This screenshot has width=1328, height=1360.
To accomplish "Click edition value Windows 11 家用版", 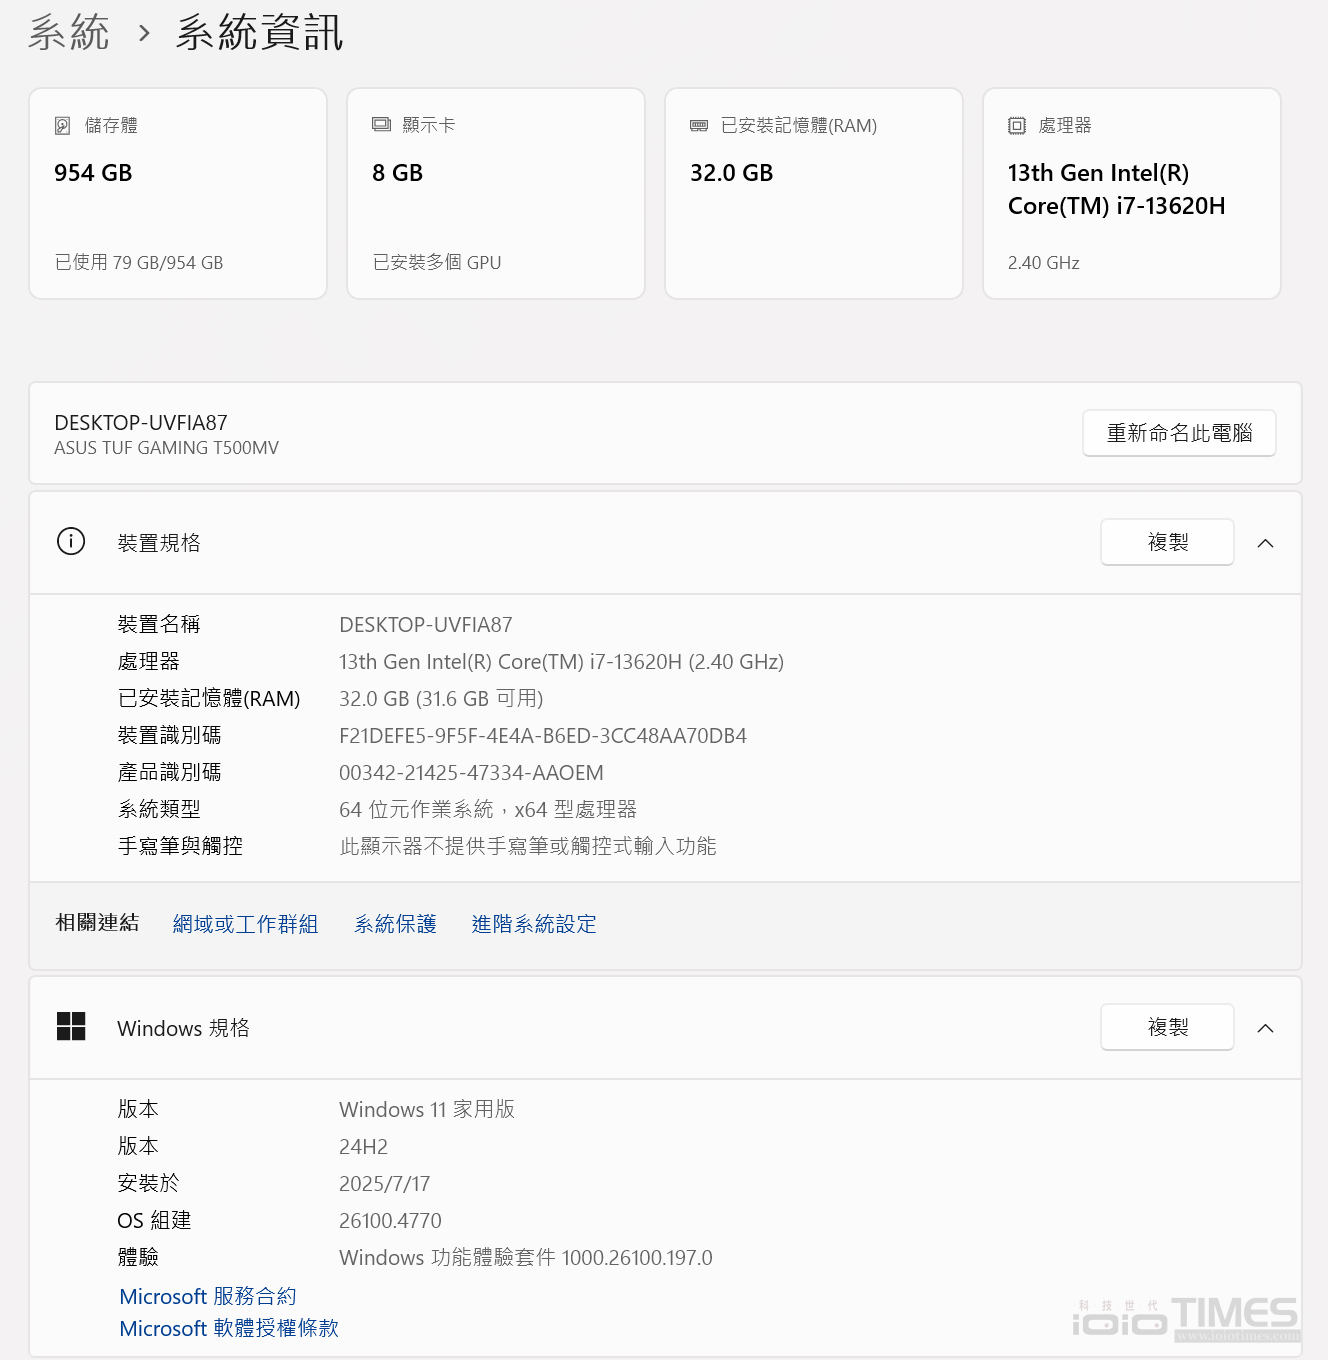I will [x=427, y=1110].
